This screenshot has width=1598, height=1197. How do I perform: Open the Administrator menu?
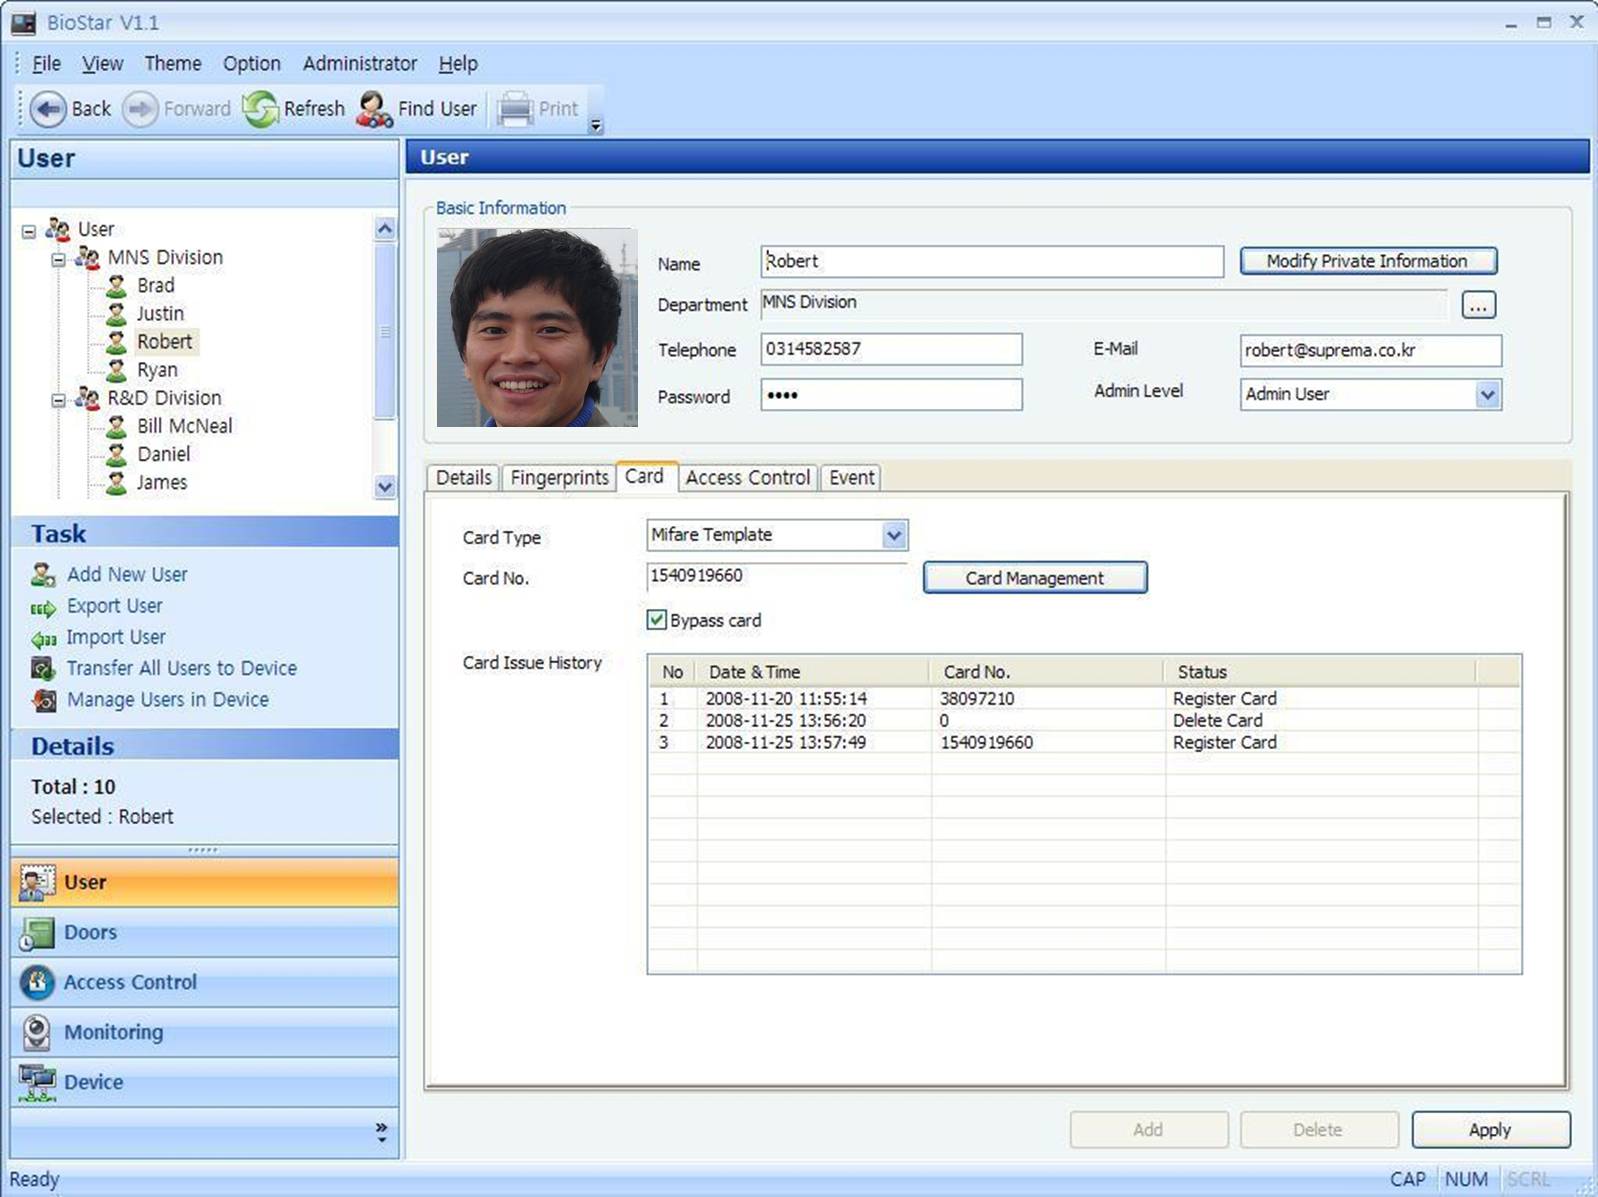[x=359, y=63]
